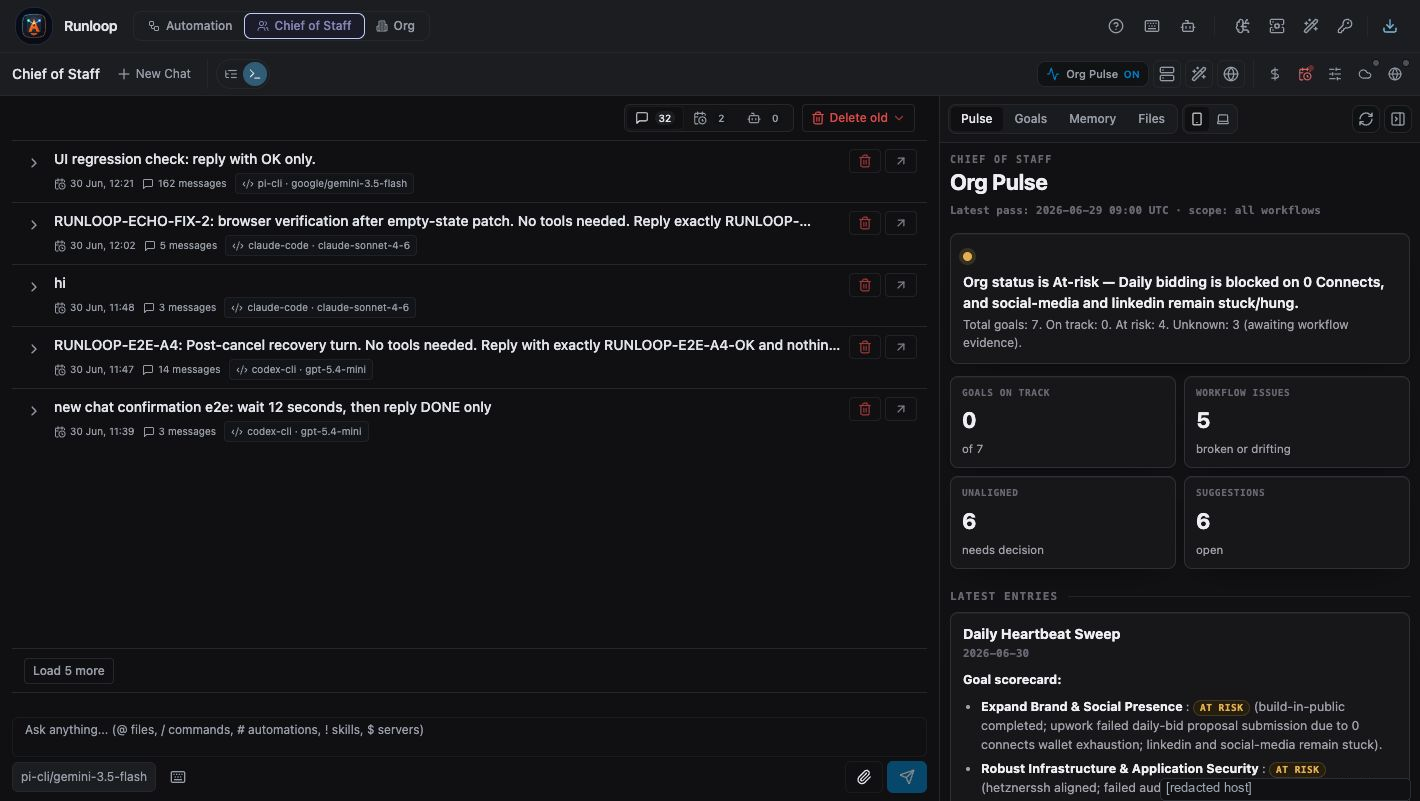Expand the 'hi' chat row
The height and width of the screenshot is (801, 1420).
33,287
